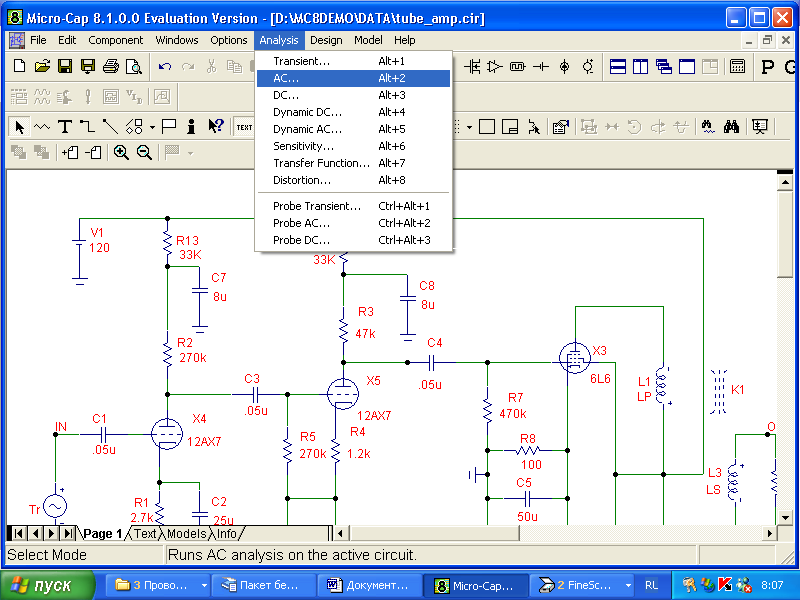The height and width of the screenshot is (600, 800).
Task: Pick the orthogonal Wire mode tool
Action: click(x=88, y=127)
